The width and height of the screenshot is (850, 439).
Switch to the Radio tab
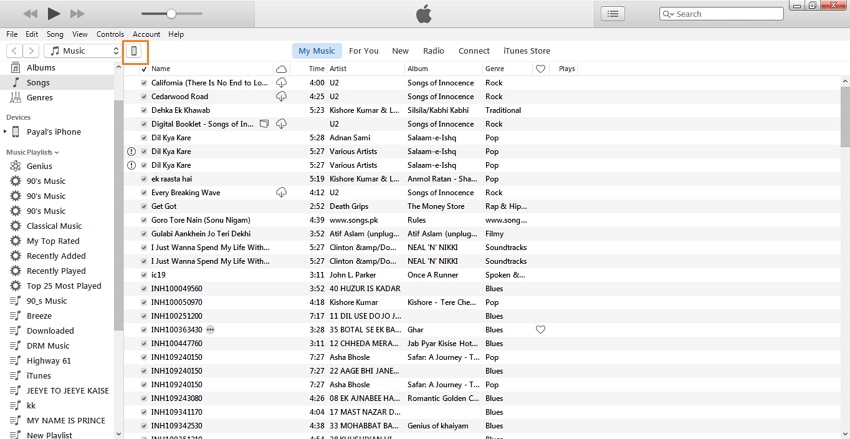[434, 51]
